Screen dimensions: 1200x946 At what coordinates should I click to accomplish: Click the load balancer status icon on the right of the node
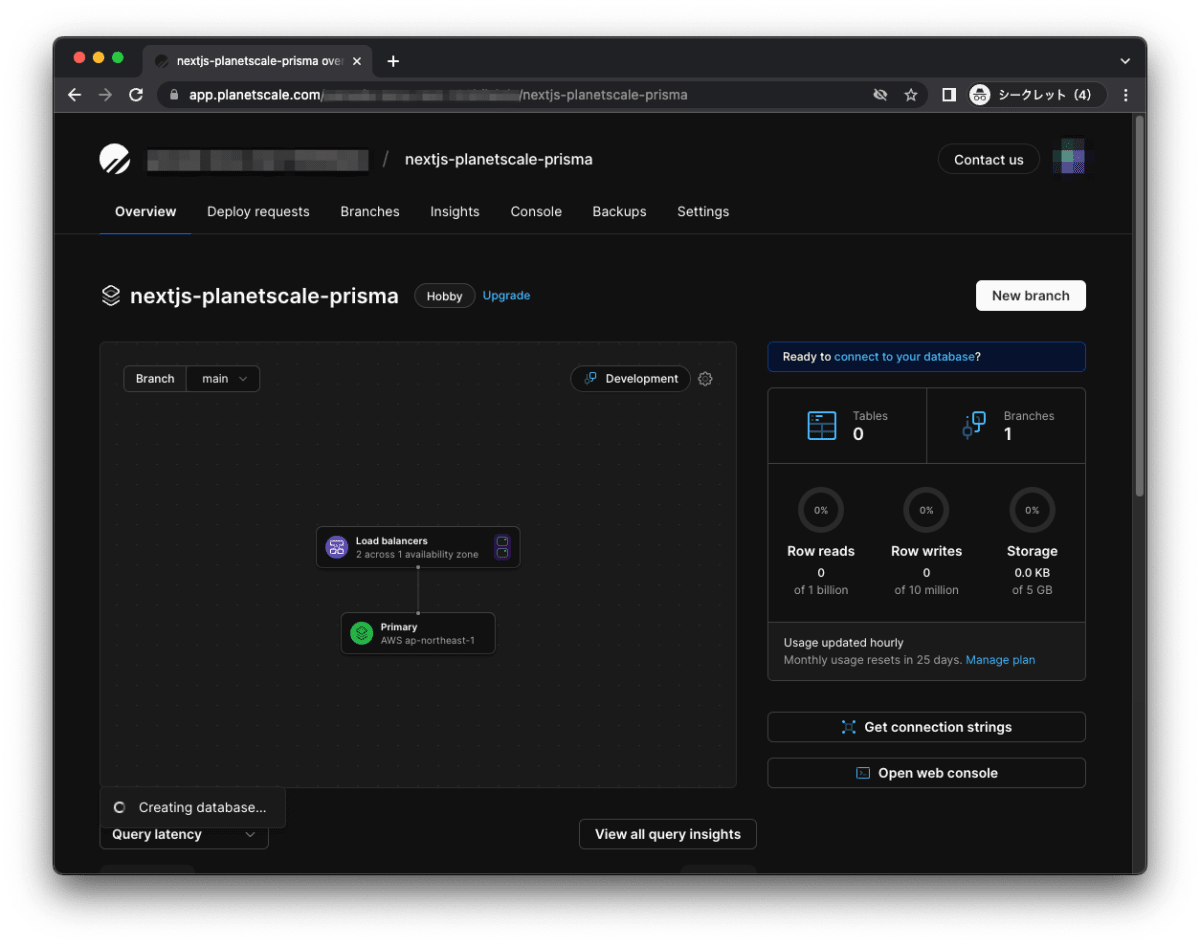503,547
